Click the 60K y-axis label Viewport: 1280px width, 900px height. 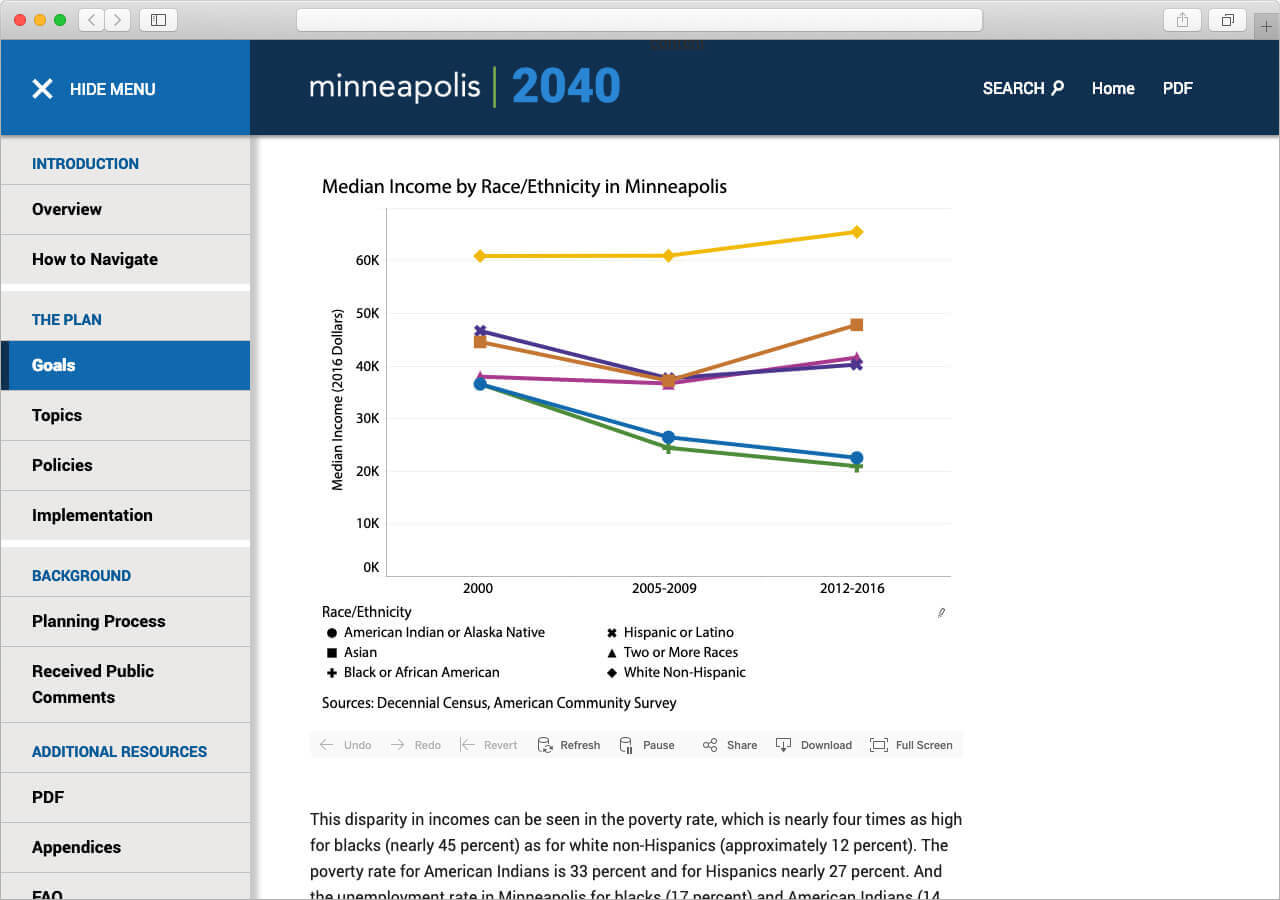click(367, 260)
